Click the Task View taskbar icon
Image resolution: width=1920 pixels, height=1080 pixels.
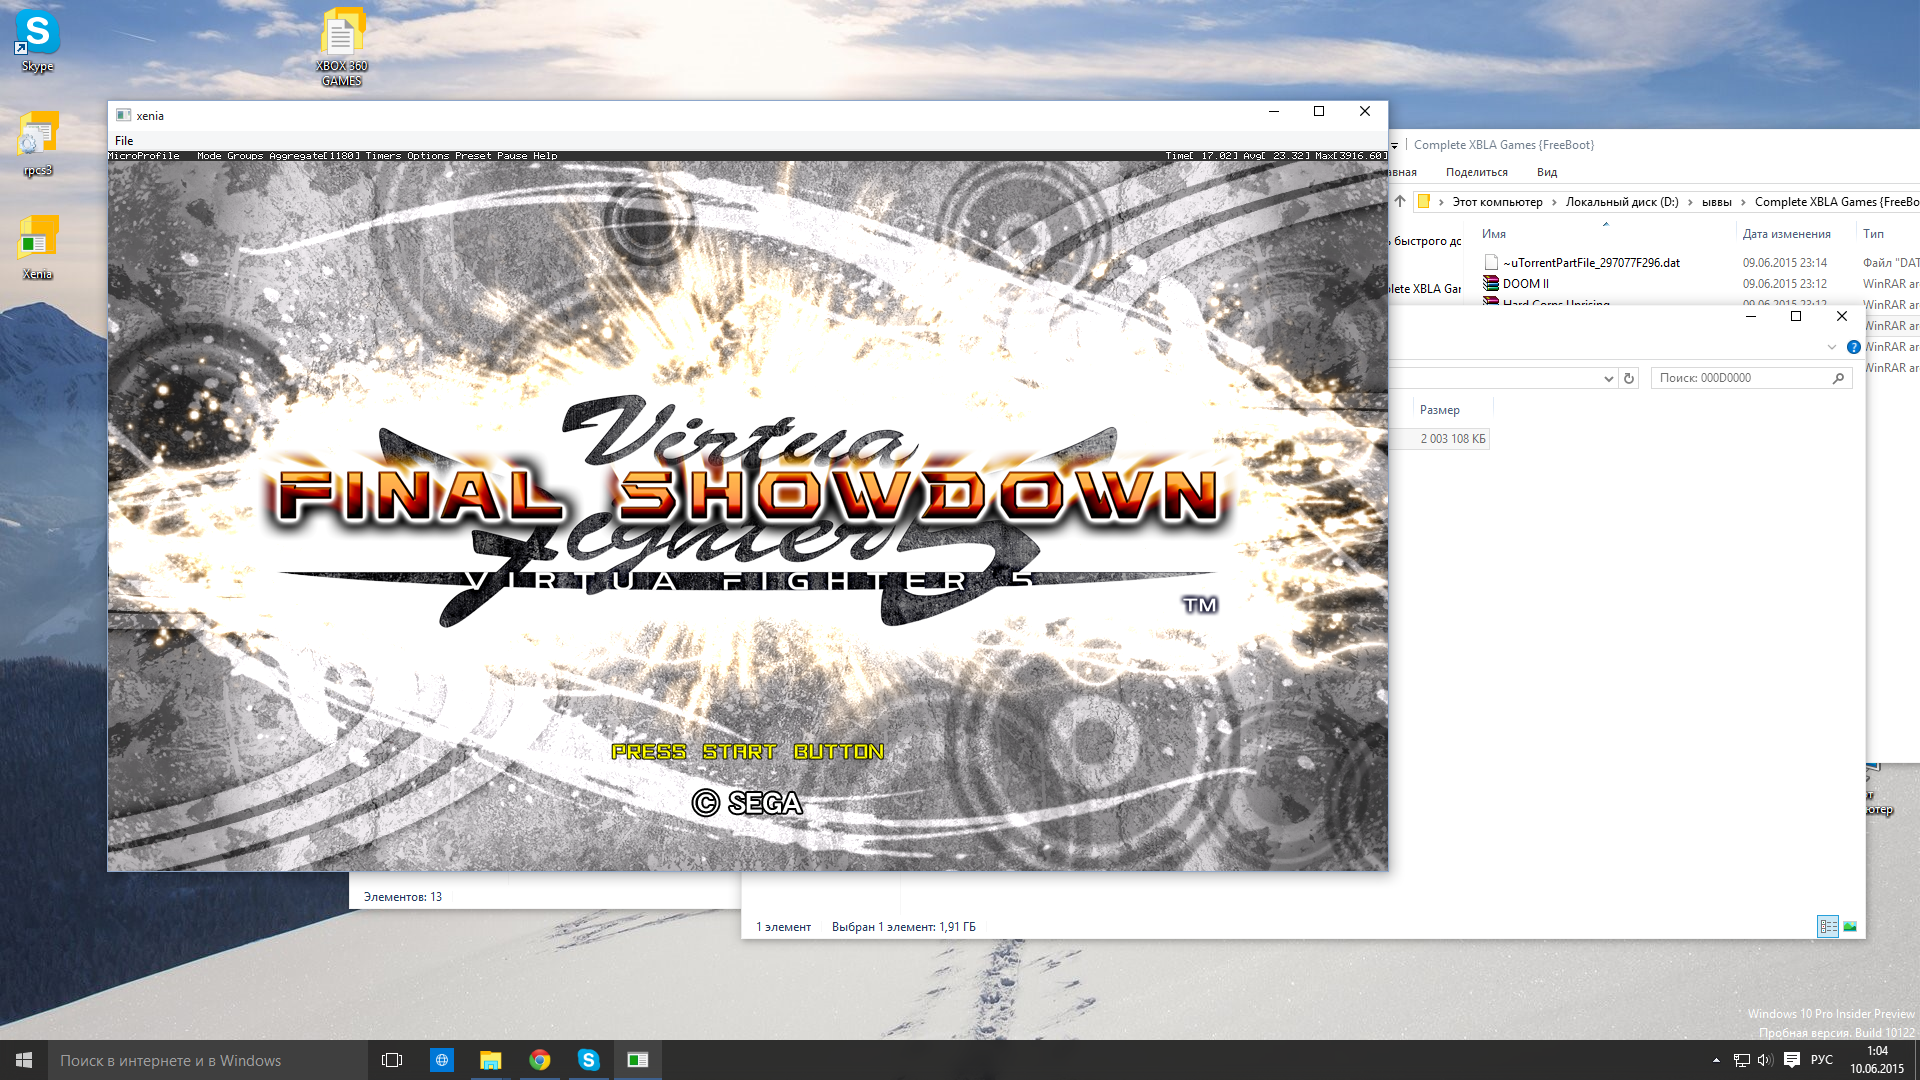(x=392, y=1060)
